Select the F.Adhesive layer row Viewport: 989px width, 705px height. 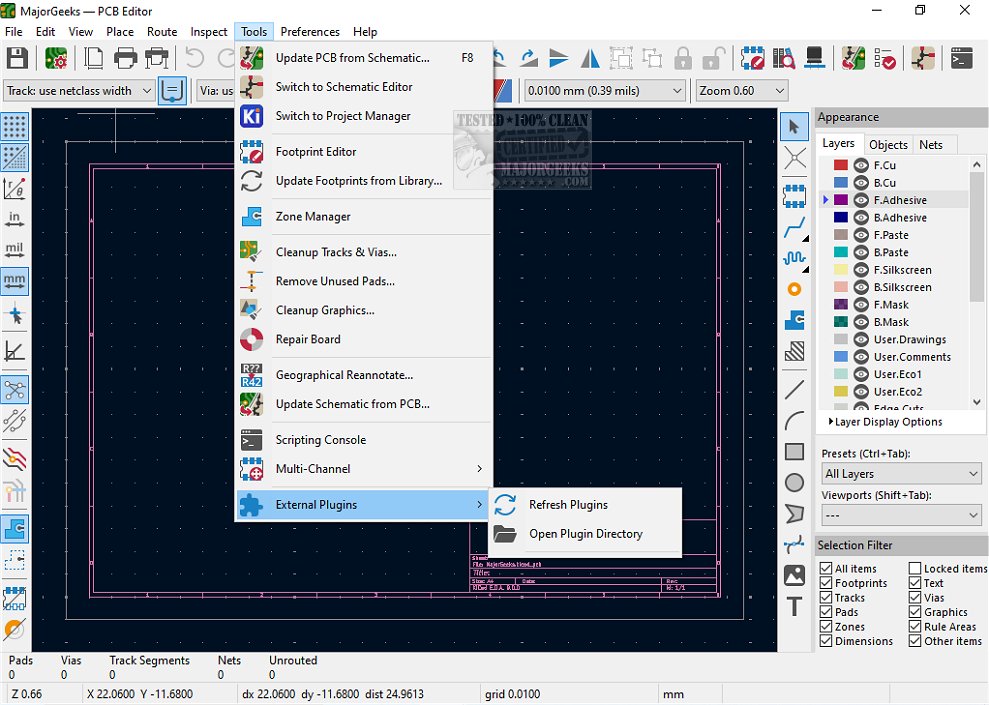(894, 200)
